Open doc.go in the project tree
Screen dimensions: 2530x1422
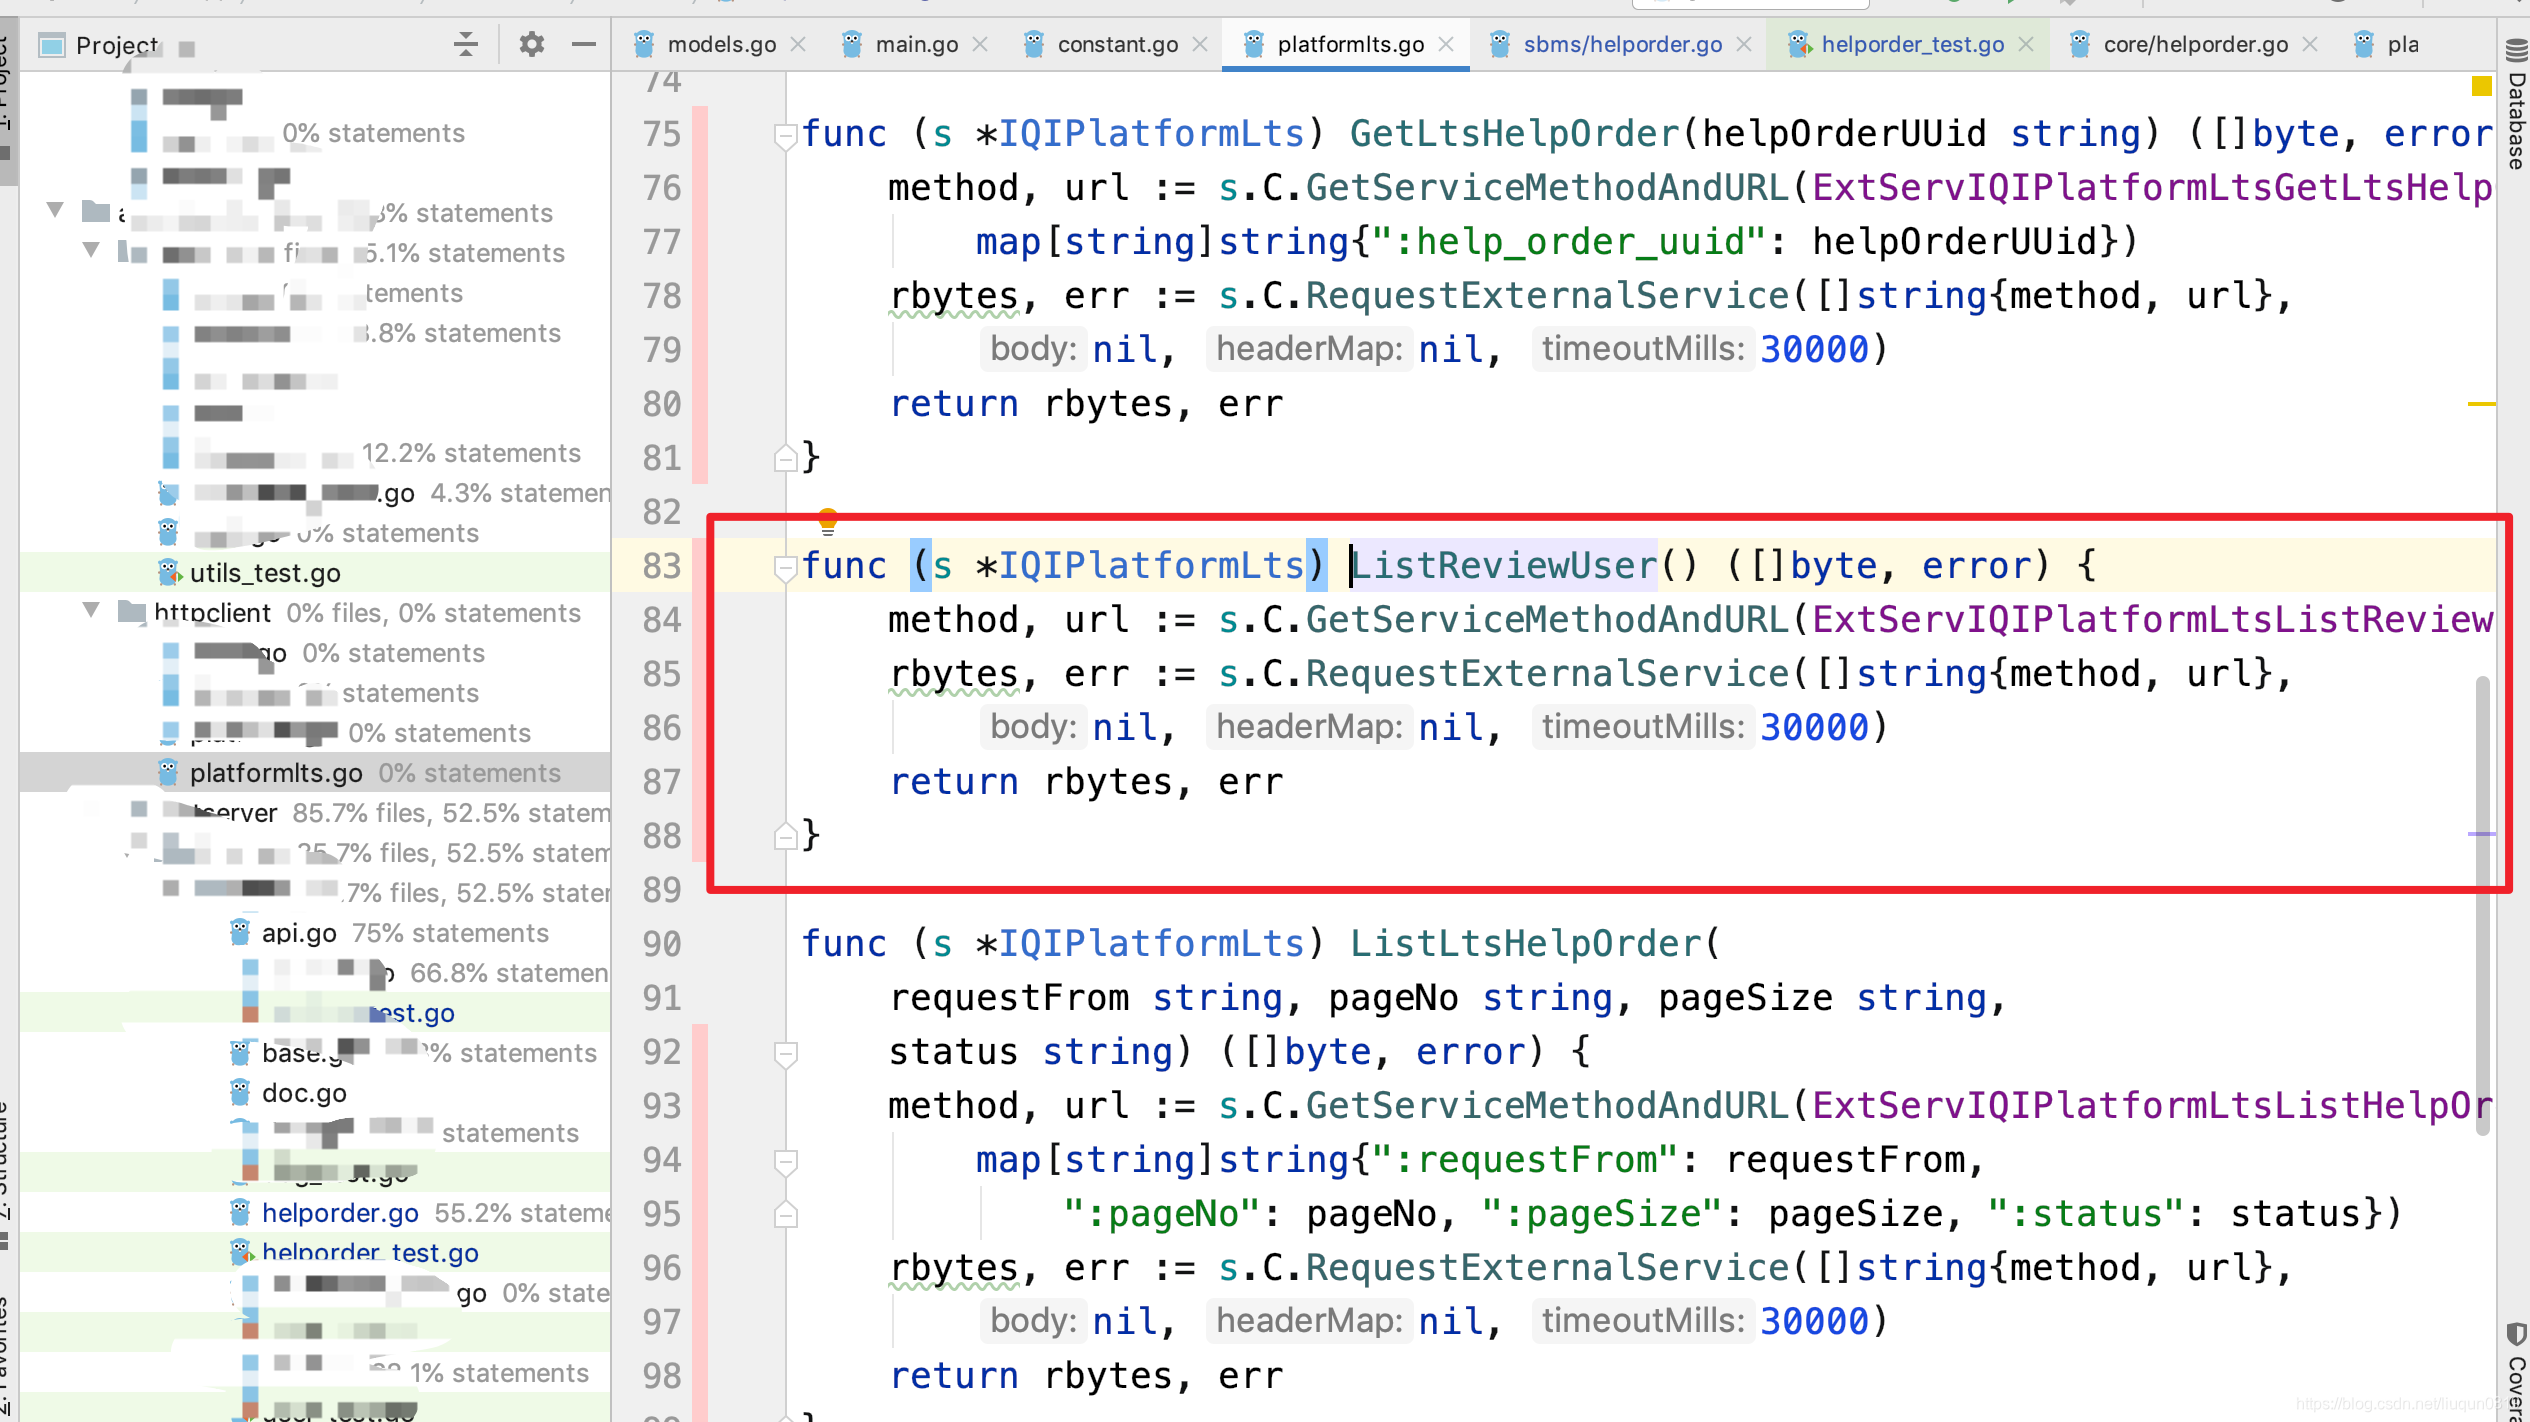pos(304,1093)
